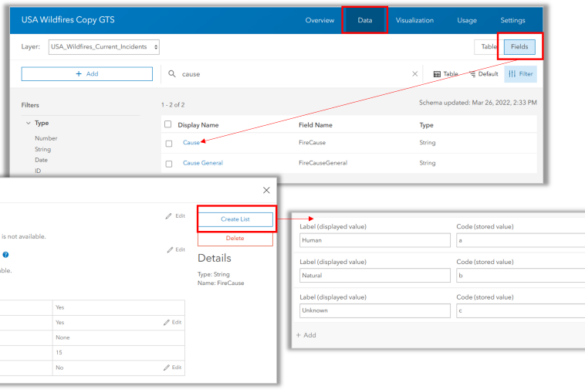
Task: Click the Field Name column header
Action: point(315,125)
